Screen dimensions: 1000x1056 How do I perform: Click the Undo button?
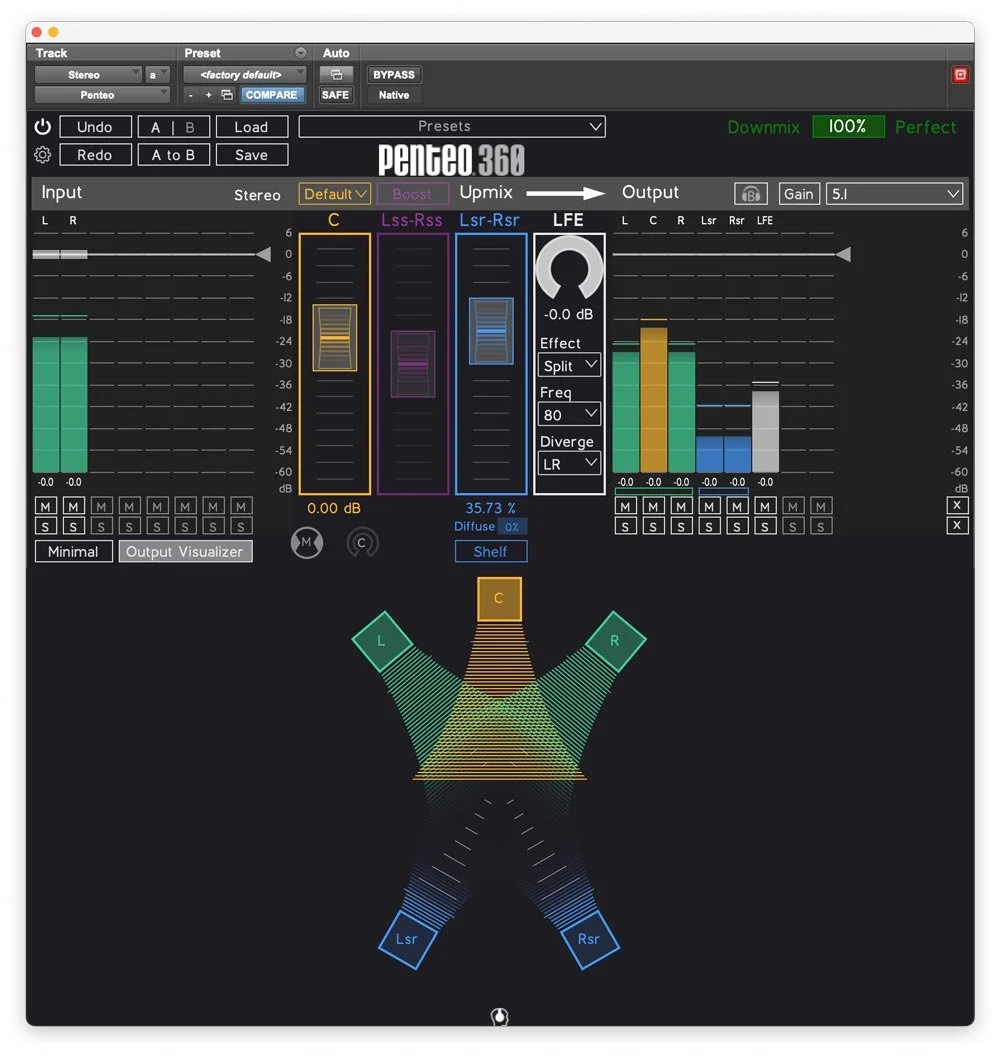tap(95, 127)
